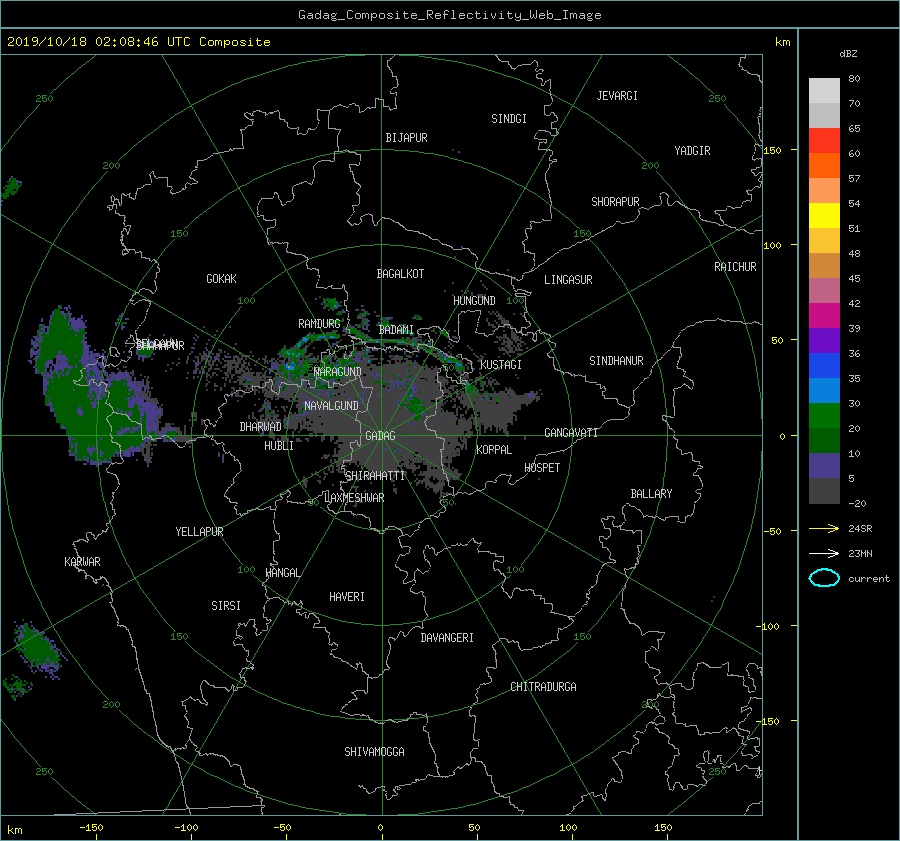The height and width of the screenshot is (841, 900).
Task: Click the DAVANGERI city label
Action: coord(447,638)
